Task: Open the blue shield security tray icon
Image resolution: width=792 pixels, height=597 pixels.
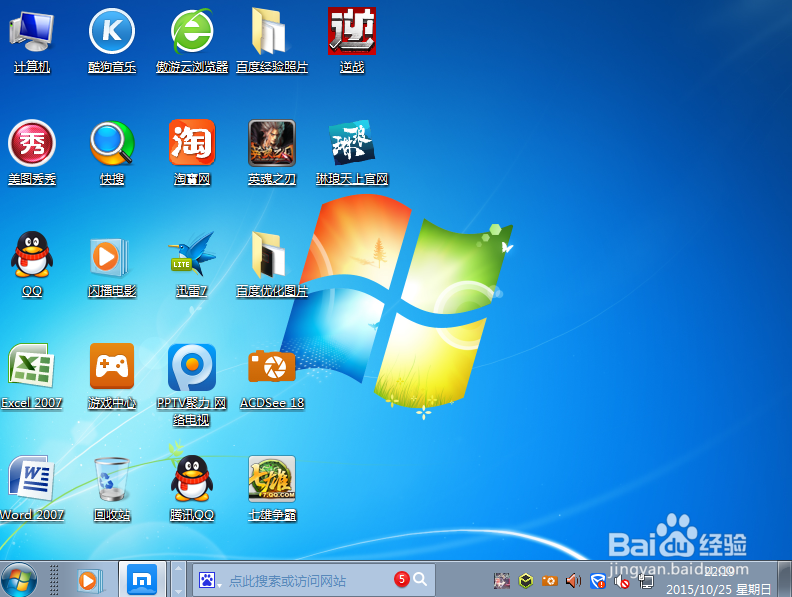Action: tap(598, 581)
